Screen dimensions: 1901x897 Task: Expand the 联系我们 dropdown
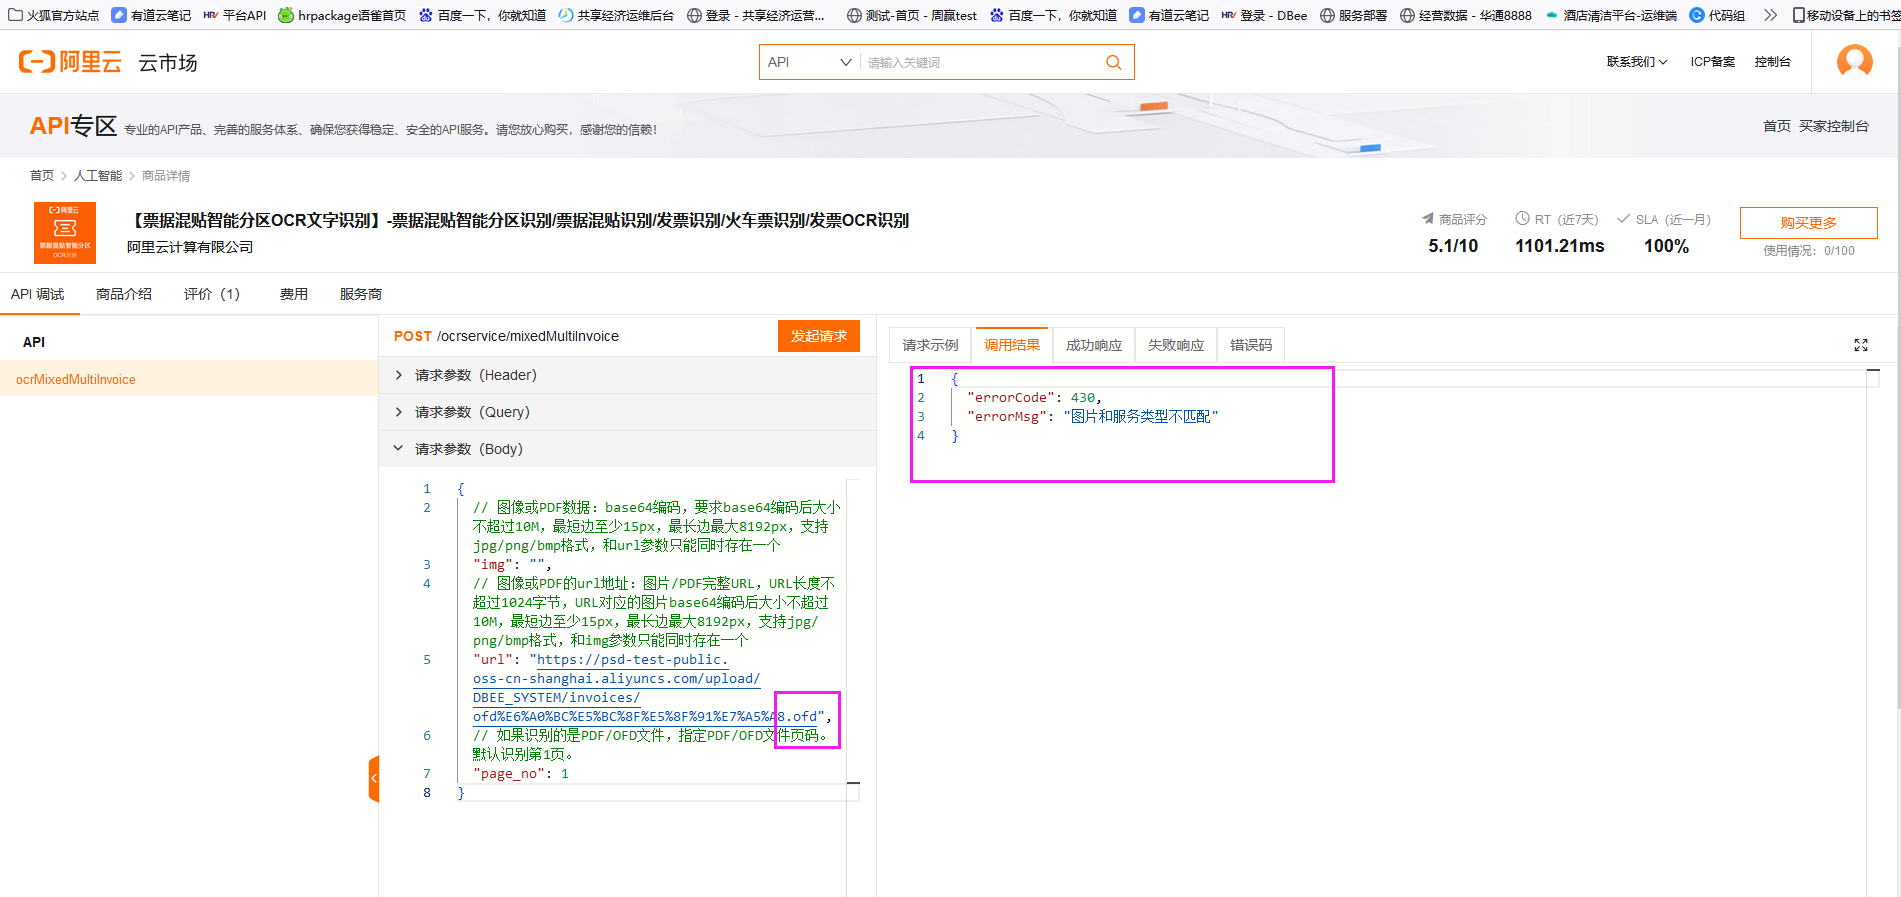(x=1637, y=62)
